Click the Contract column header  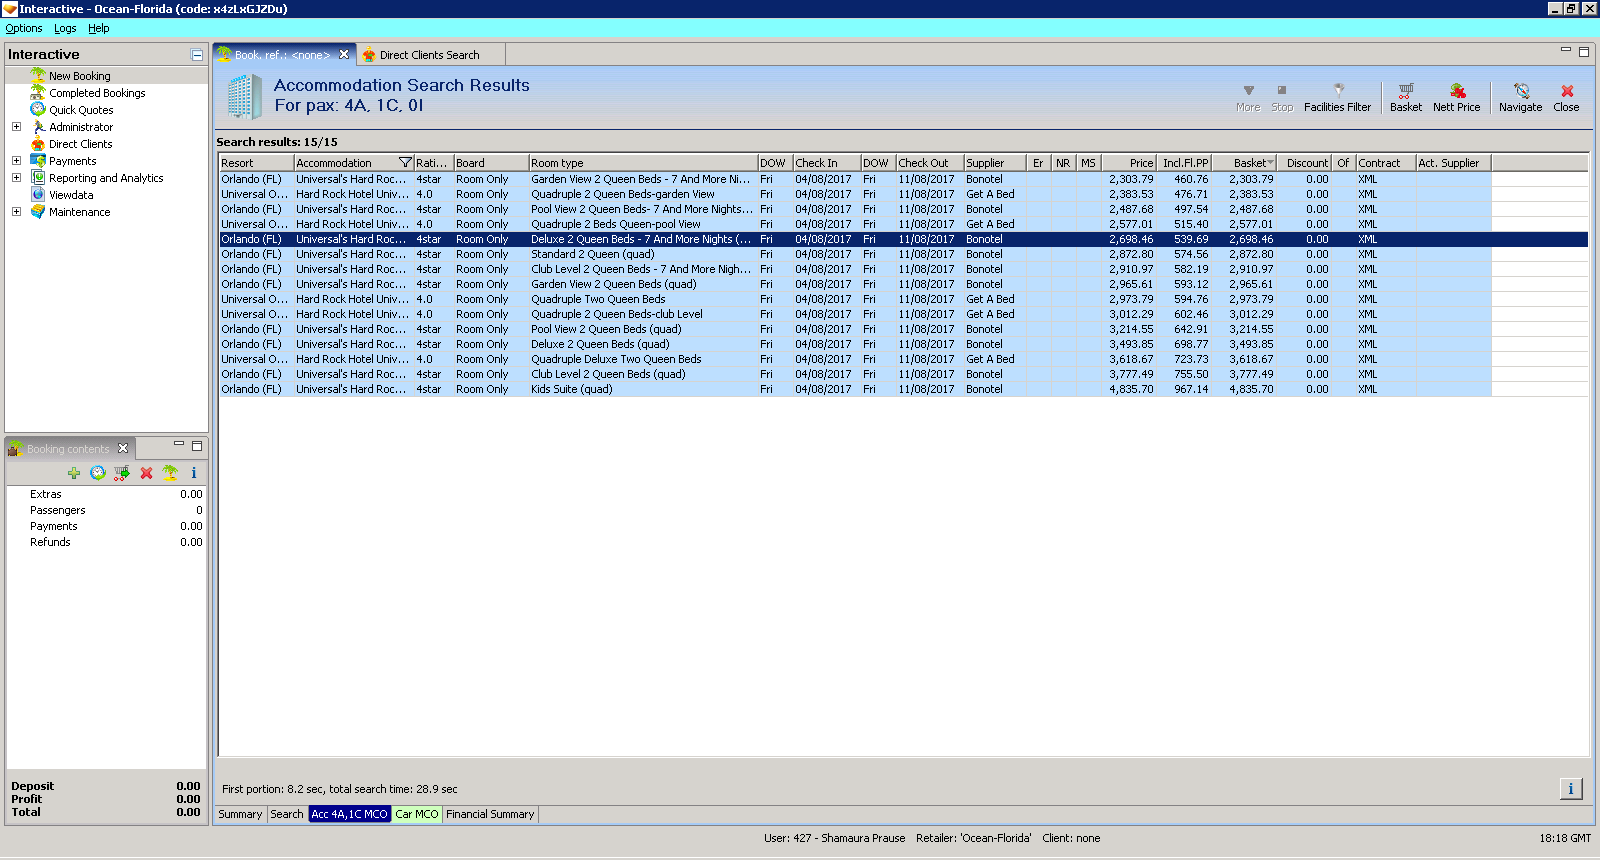[1385, 163]
